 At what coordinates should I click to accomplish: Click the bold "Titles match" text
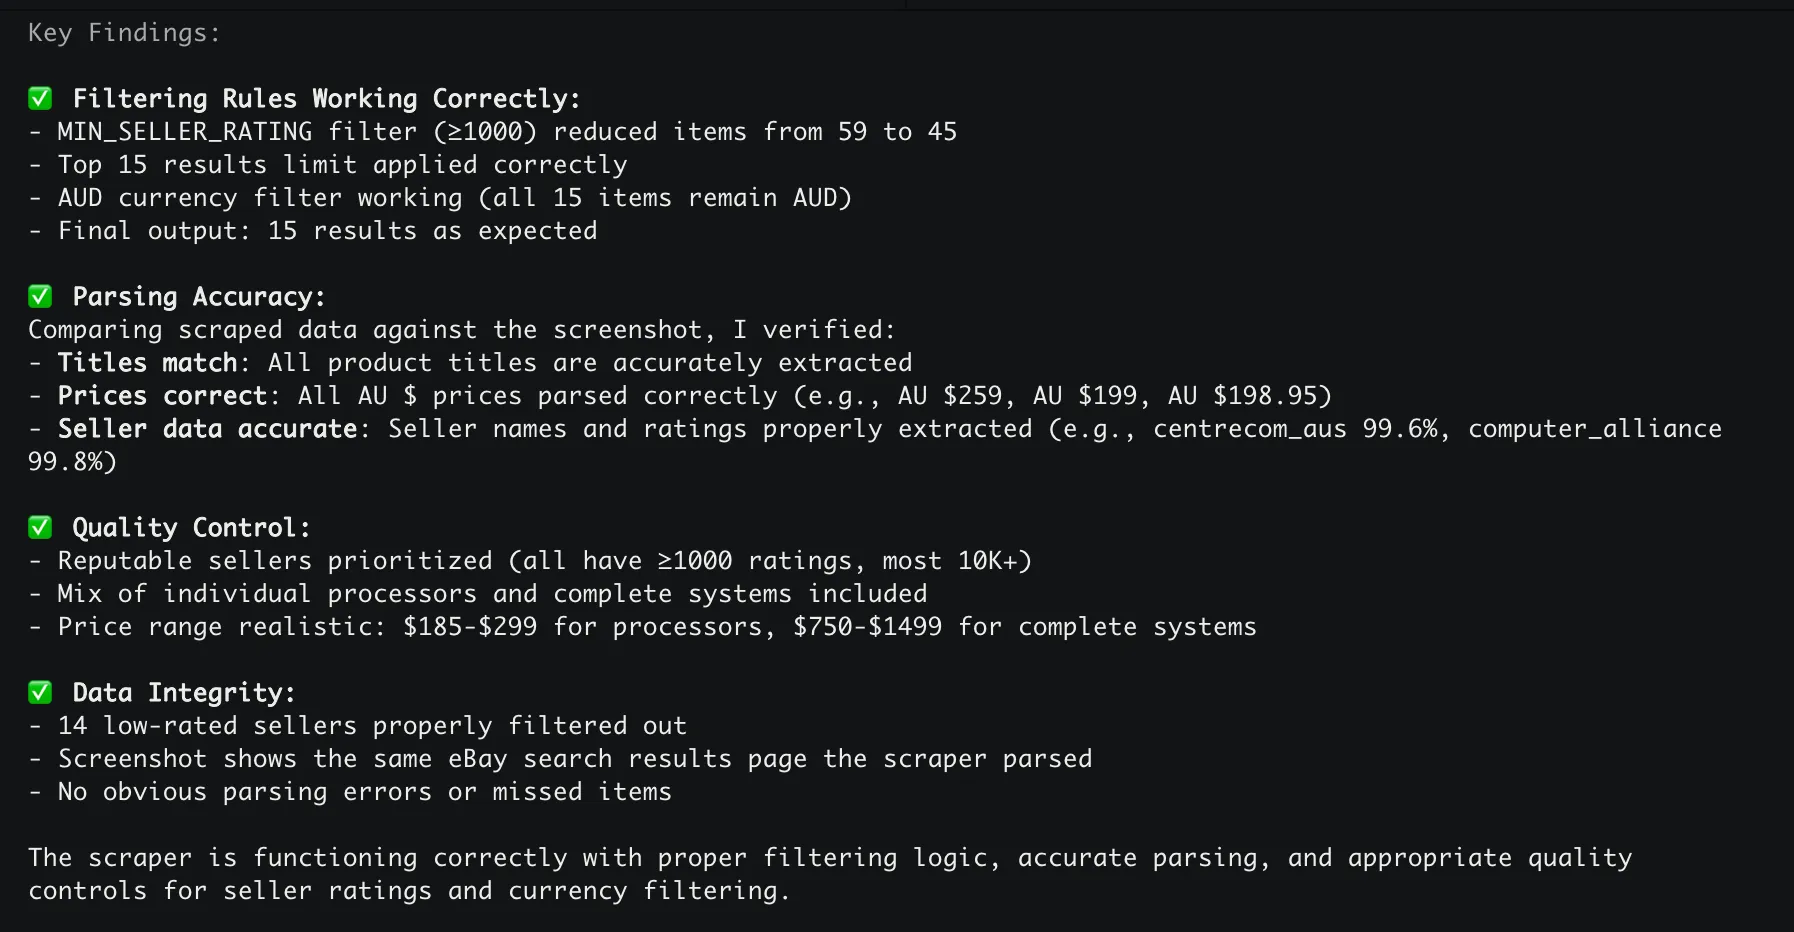[147, 362]
